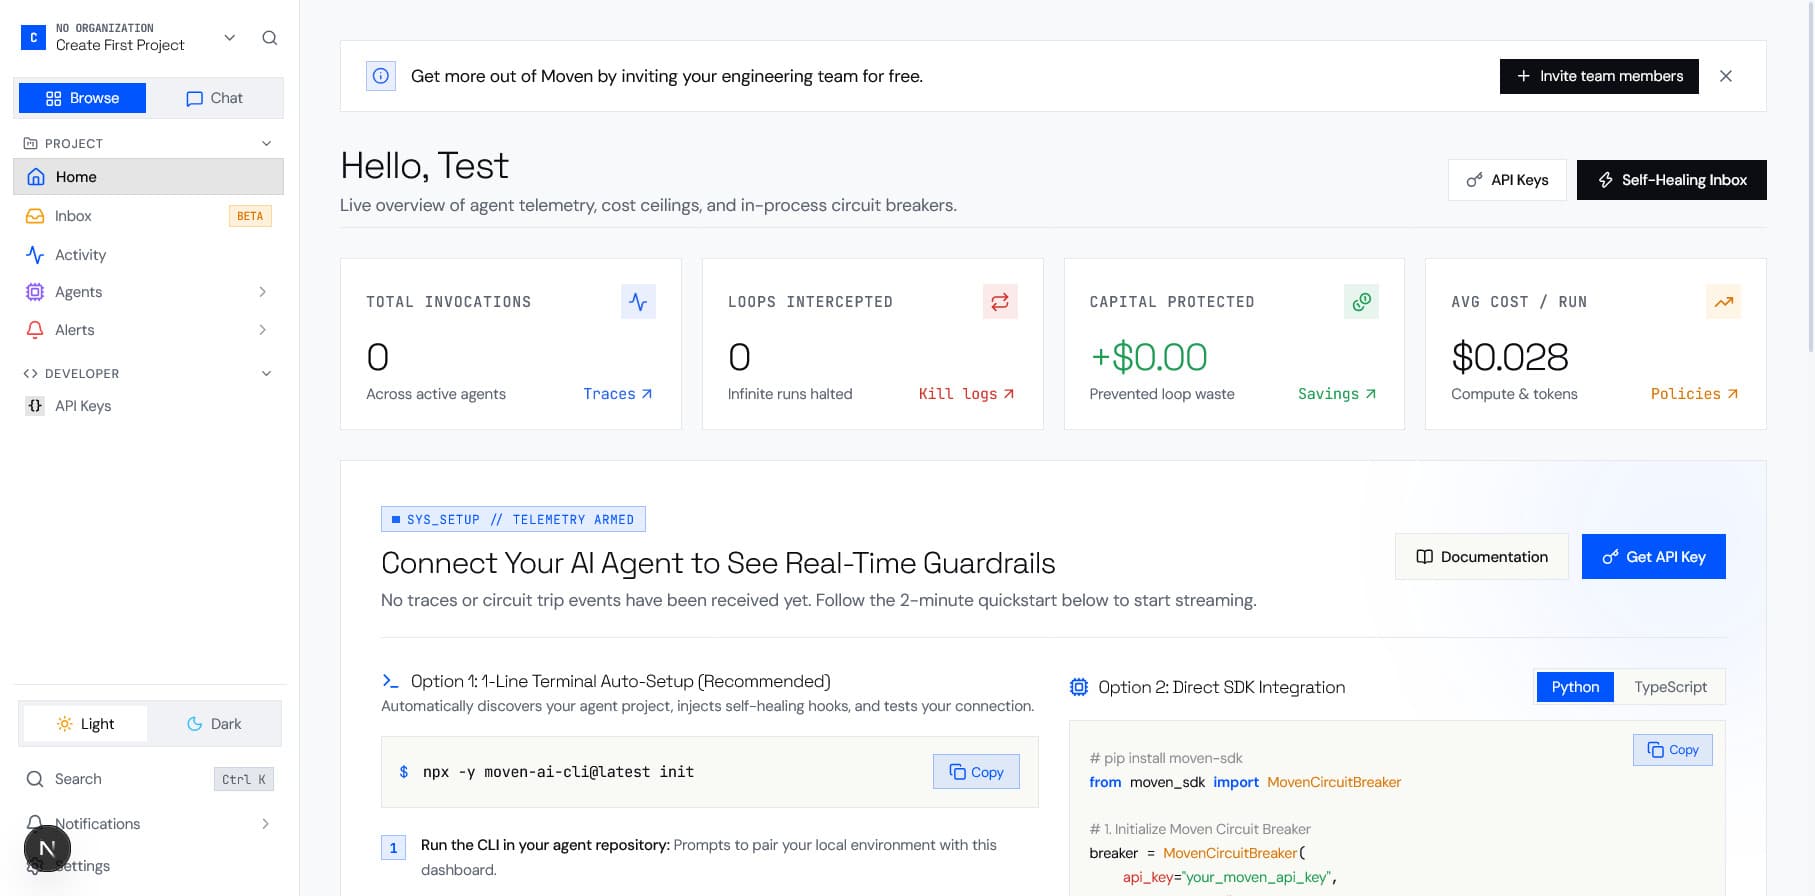Click the moon icon in theme switcher
The height and width of the screenshot is (896, 1815).
(x=195, y=724)
